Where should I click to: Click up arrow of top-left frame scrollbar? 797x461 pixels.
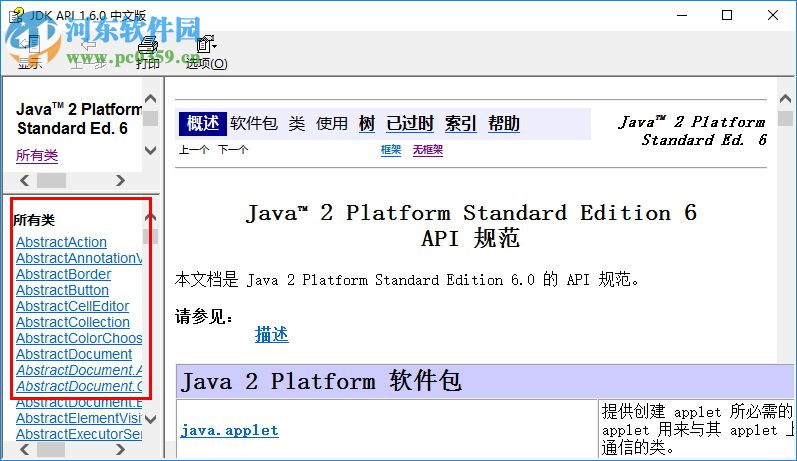(150, 99)
